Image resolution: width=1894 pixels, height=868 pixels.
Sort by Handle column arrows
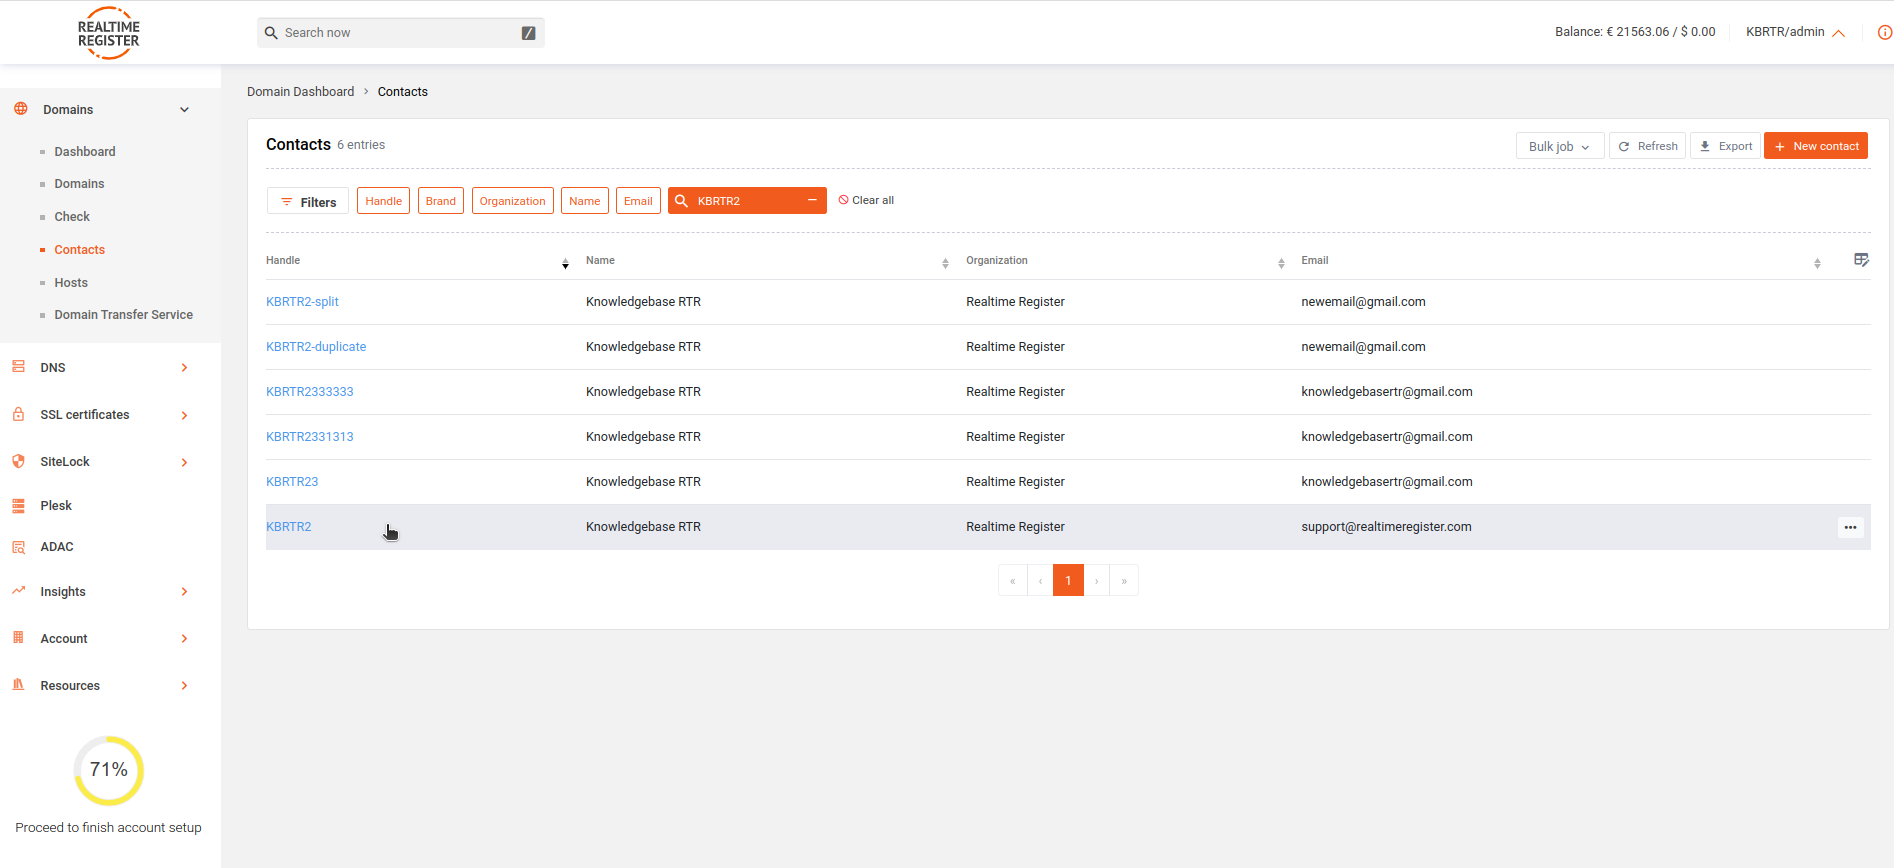pyautogui.click(x=565, y=263)
